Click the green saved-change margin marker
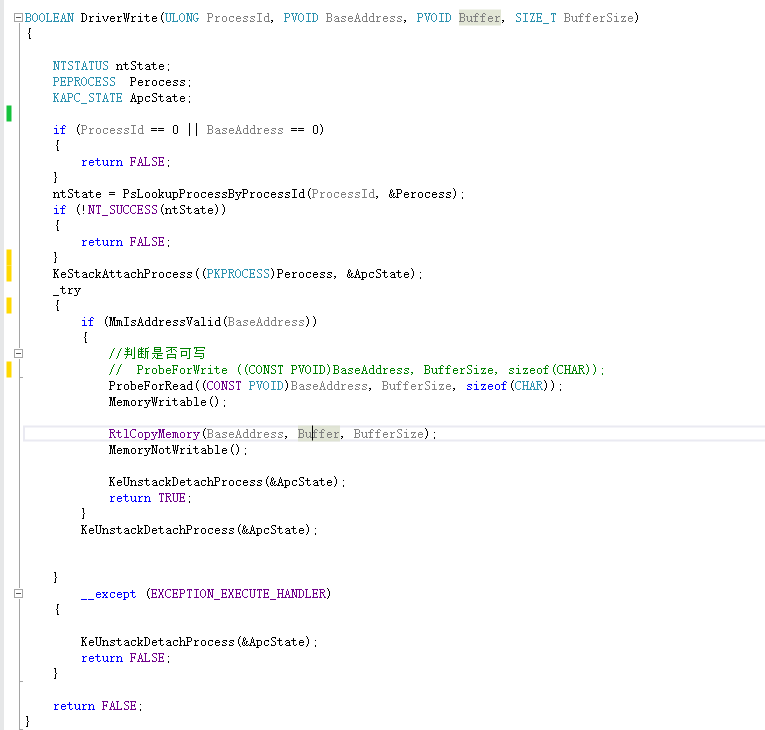The height and width of the screenshot is (730, 765). pyautogui.click(x=9, y=113)
